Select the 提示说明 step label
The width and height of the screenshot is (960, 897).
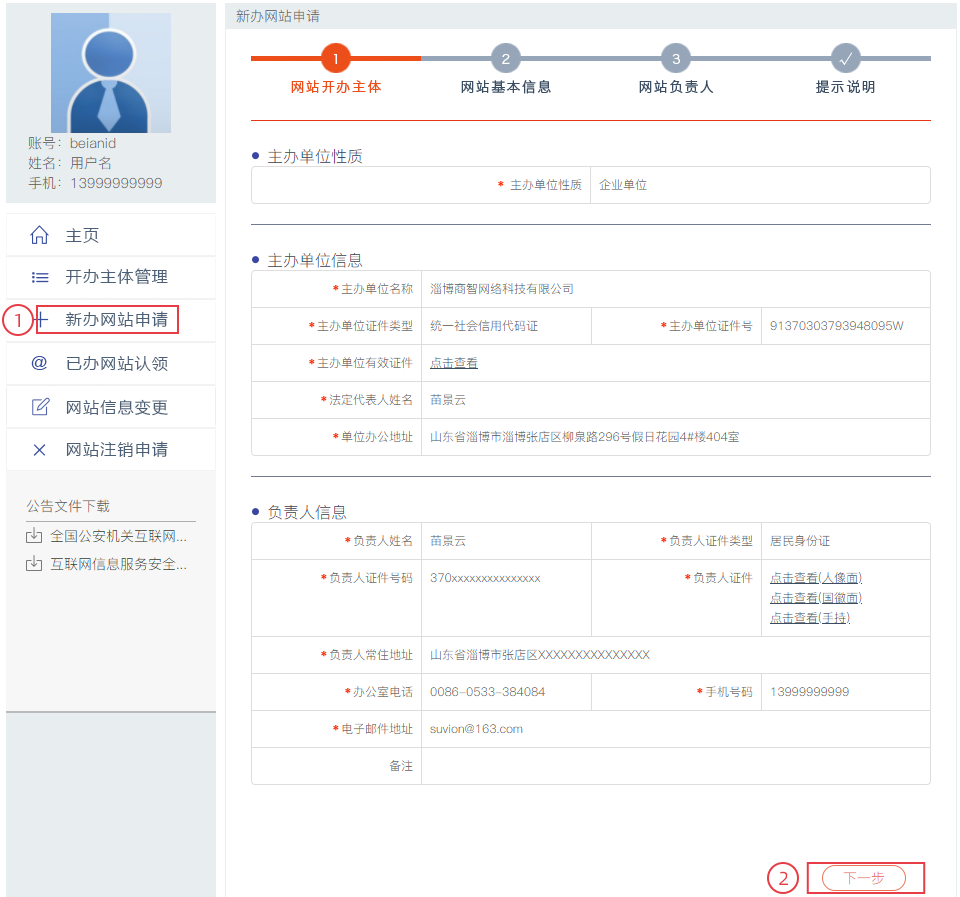(x=846, y=87)
